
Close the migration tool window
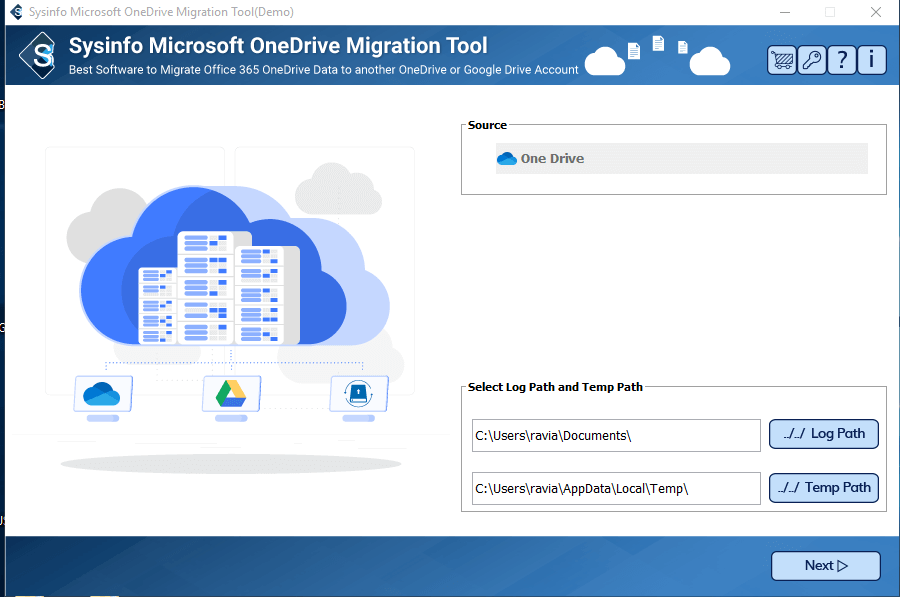[875, 12]
